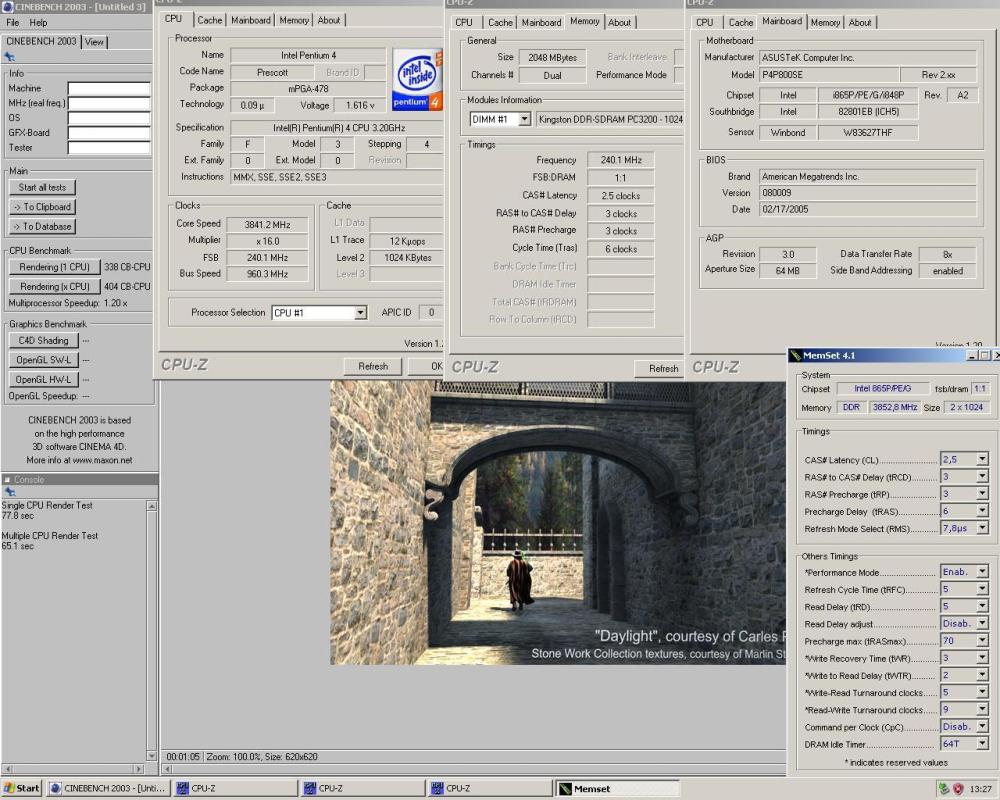The width and height of the screenshot is (1000, 800).
Task: Open the Write to Read Delay (tWTR) dropdown
Action: tap(982, 676)
